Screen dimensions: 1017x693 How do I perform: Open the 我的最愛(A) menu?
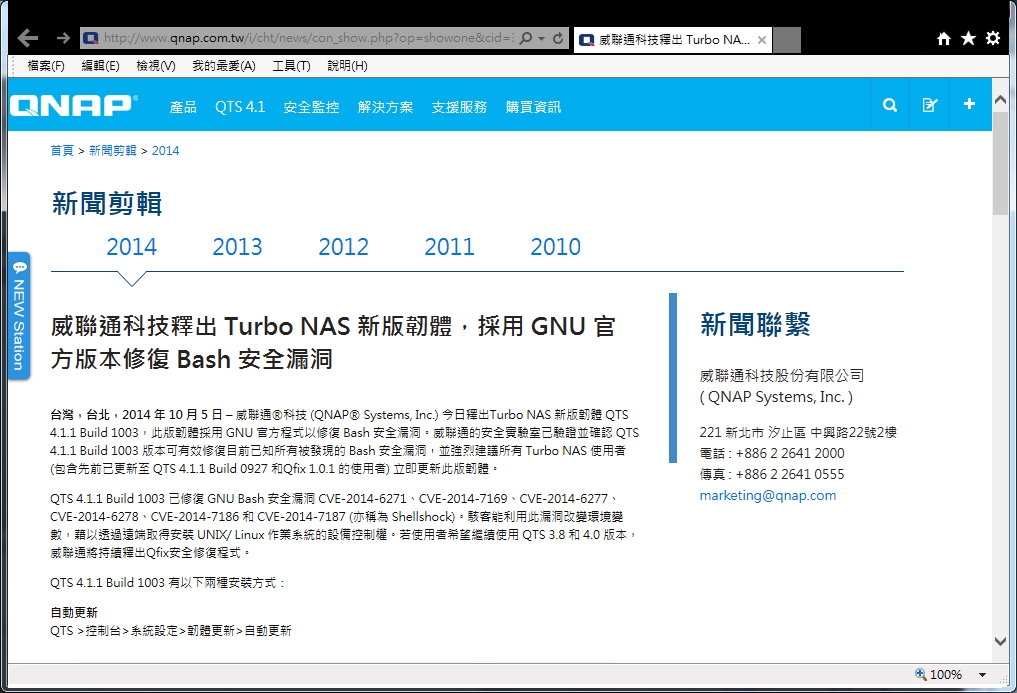pyautogui.click(x=224, y=66)
